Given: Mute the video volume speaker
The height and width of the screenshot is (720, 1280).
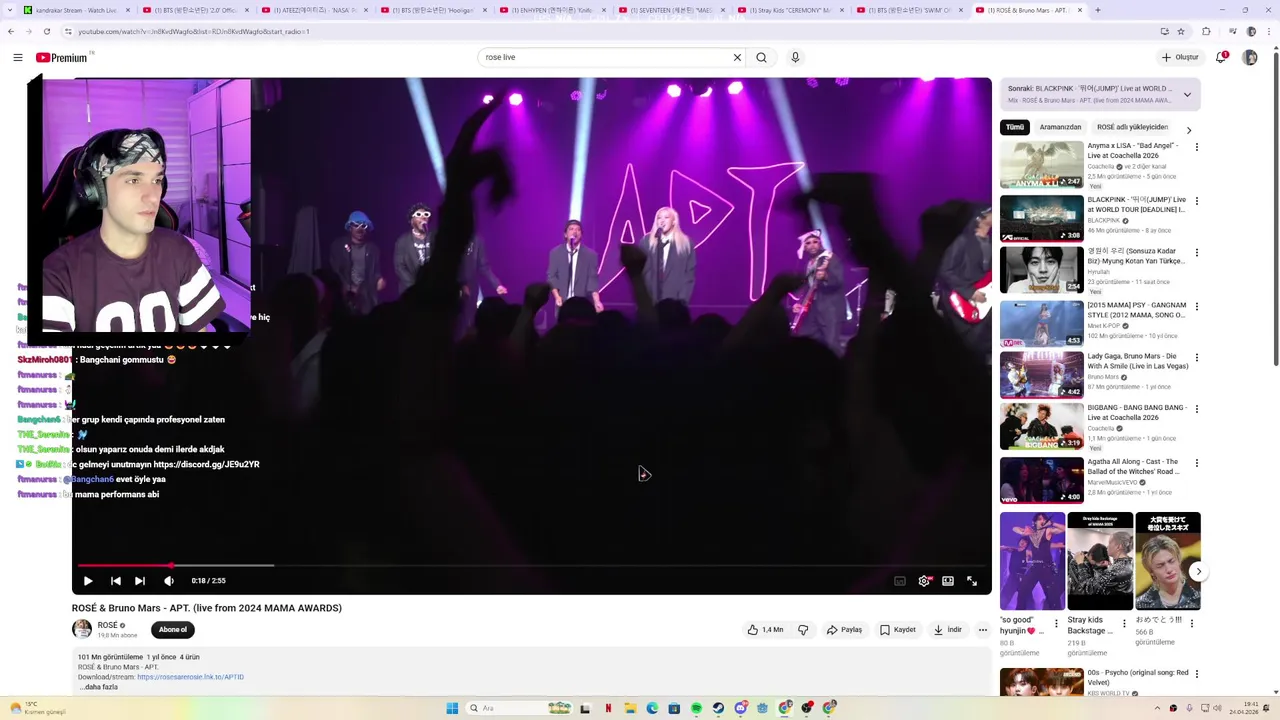Looking at the screenshot, I should click(169, 581).
